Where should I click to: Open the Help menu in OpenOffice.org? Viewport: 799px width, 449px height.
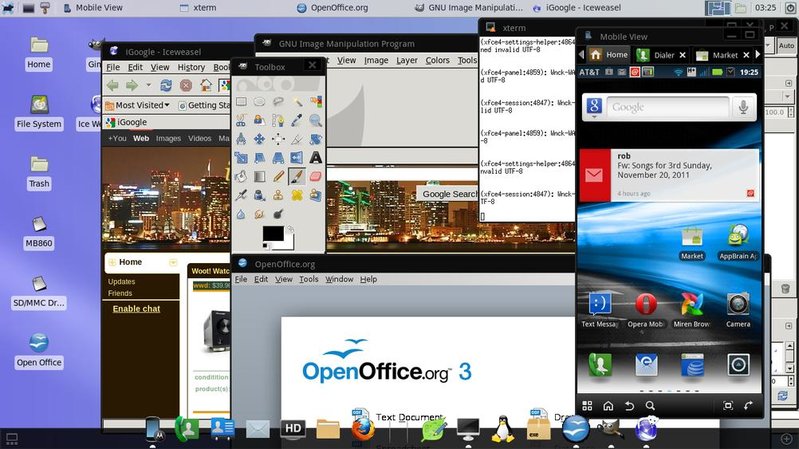click(x=368, y=279)
